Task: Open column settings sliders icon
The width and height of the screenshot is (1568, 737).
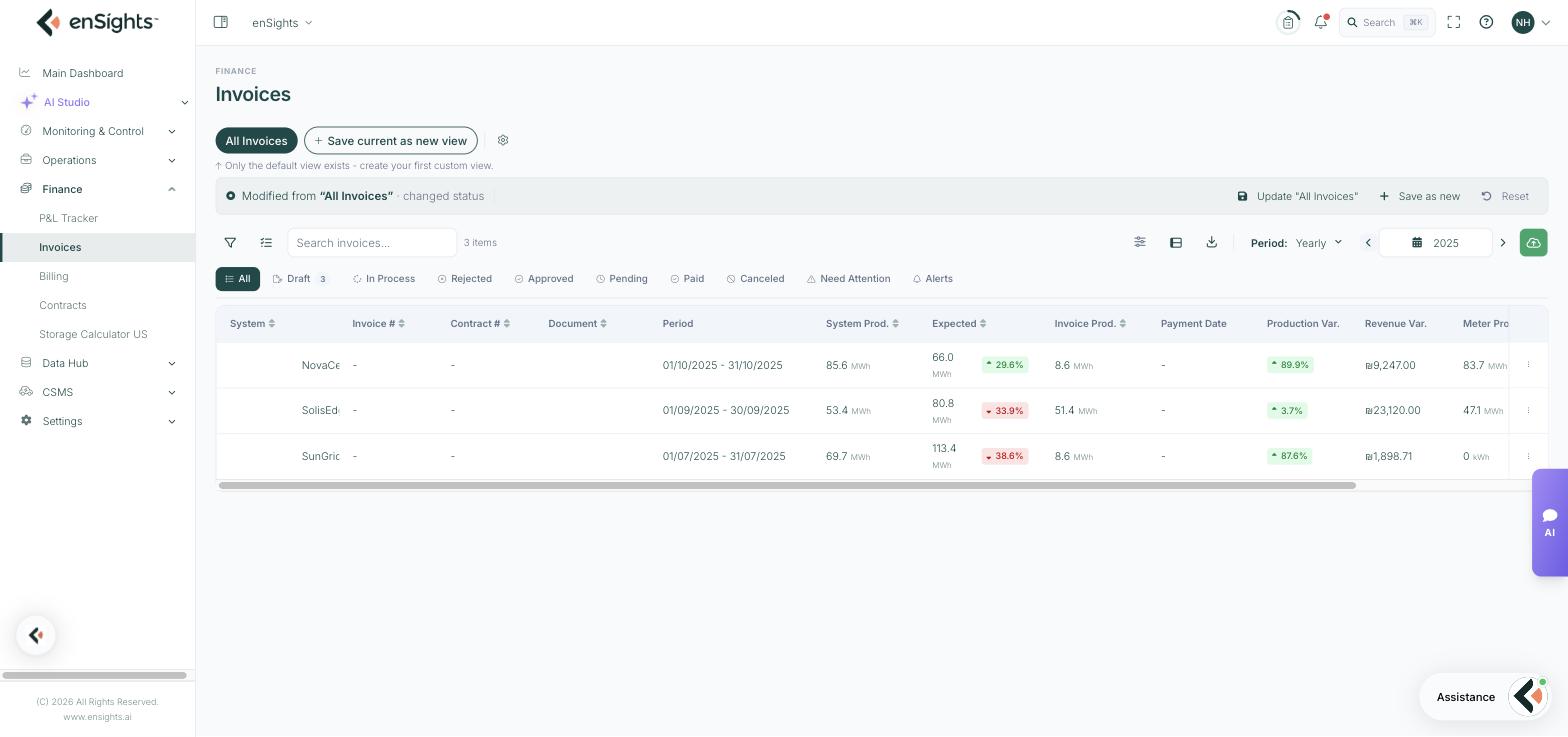Action: pos(1140,243)
